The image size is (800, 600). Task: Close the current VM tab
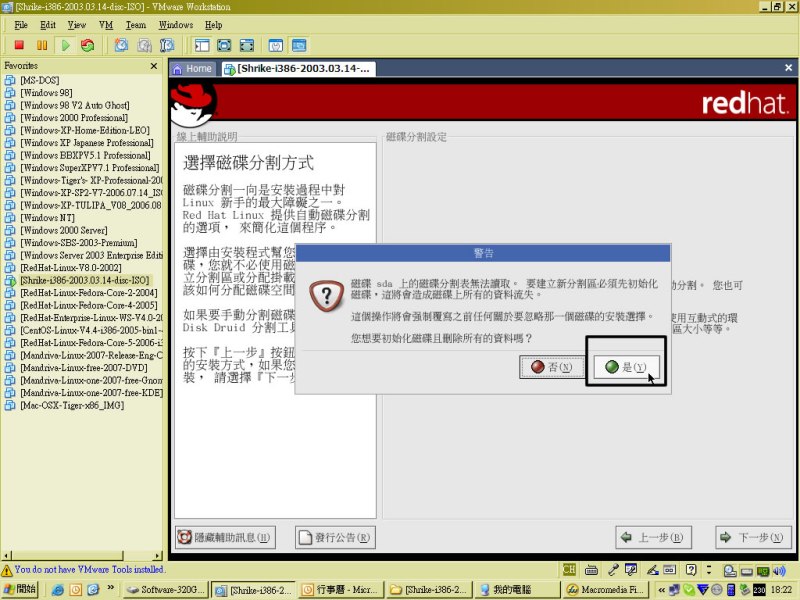click(x=788, y=68)
